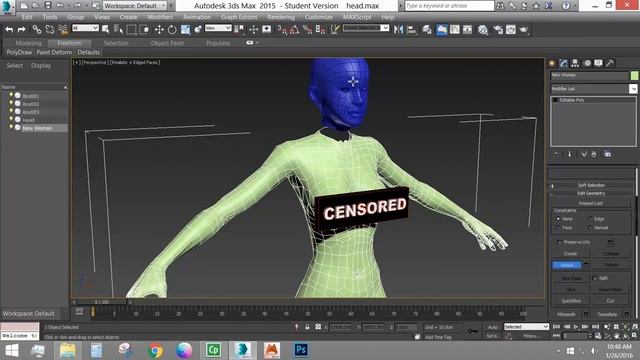Select the Select and Link tool

click(37, 29)
